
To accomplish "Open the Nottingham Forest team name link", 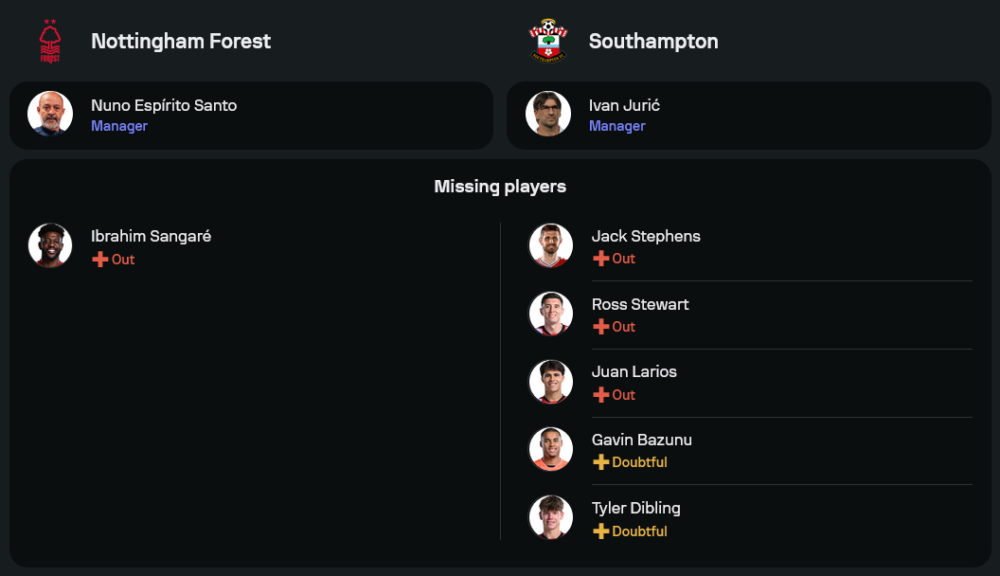I will coord(181,41).
